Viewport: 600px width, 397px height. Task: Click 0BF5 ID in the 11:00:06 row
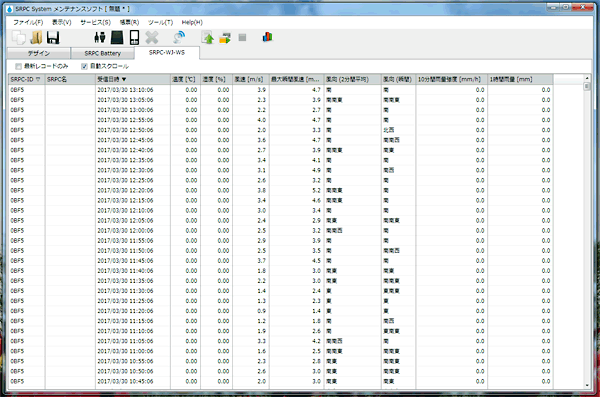click(x=17, y=351)
